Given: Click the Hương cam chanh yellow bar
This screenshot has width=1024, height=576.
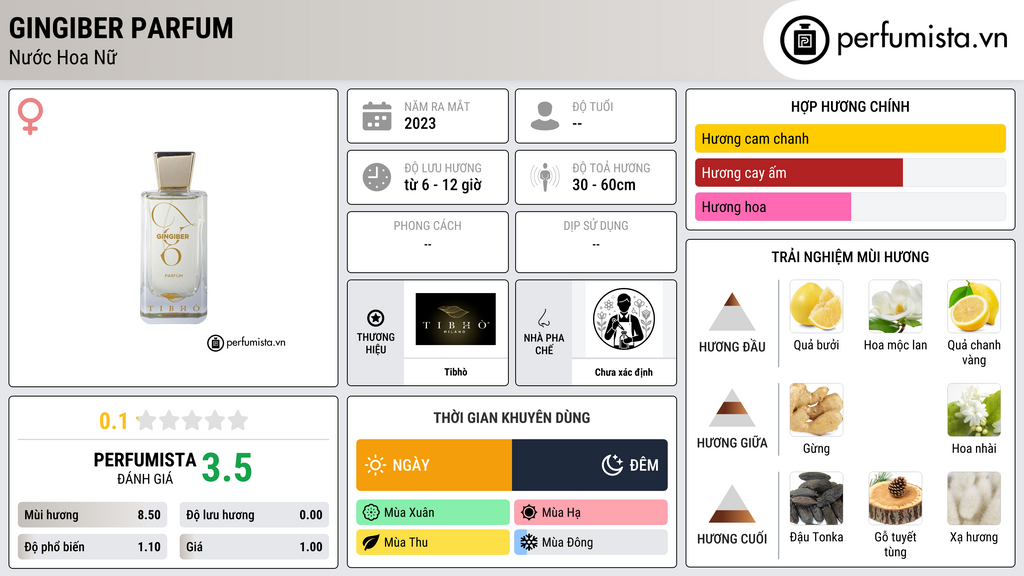Looking at the screenshot, I should 850,138.
